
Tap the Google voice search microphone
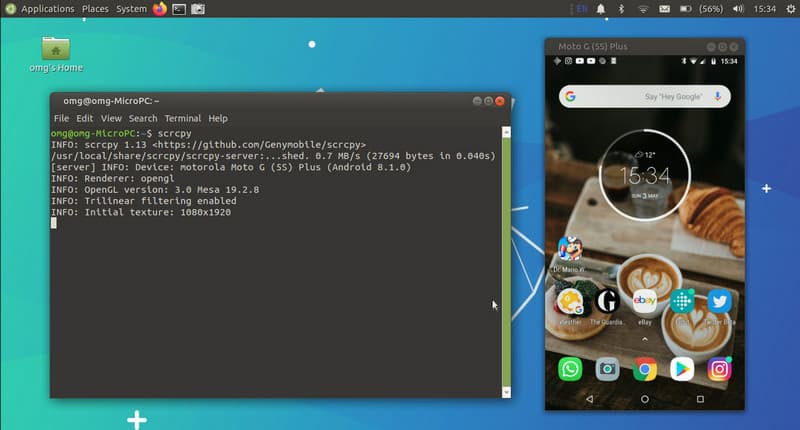717,96
